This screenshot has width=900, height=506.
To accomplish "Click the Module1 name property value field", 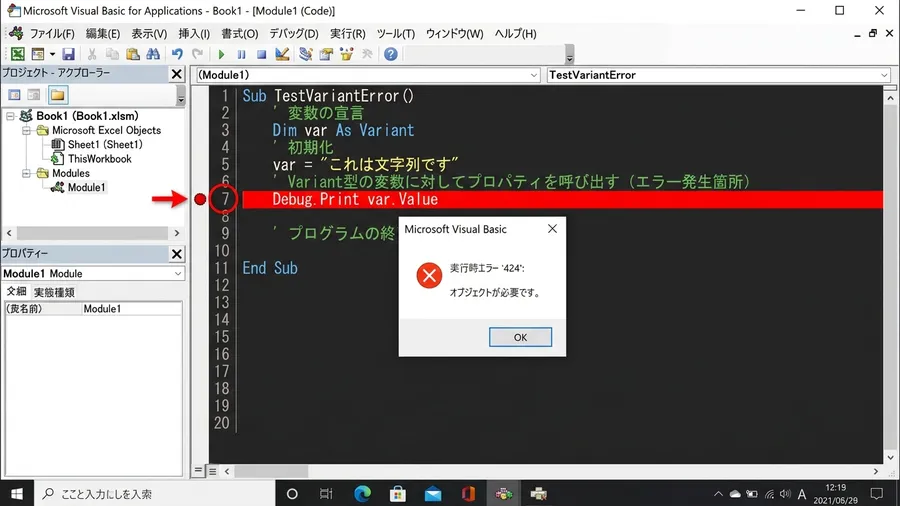I will 132,309.
